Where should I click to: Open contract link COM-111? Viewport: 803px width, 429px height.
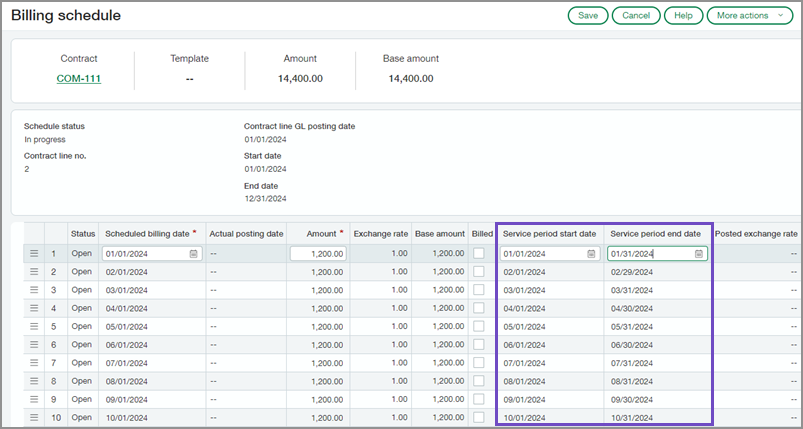click(x=79, y=78)
